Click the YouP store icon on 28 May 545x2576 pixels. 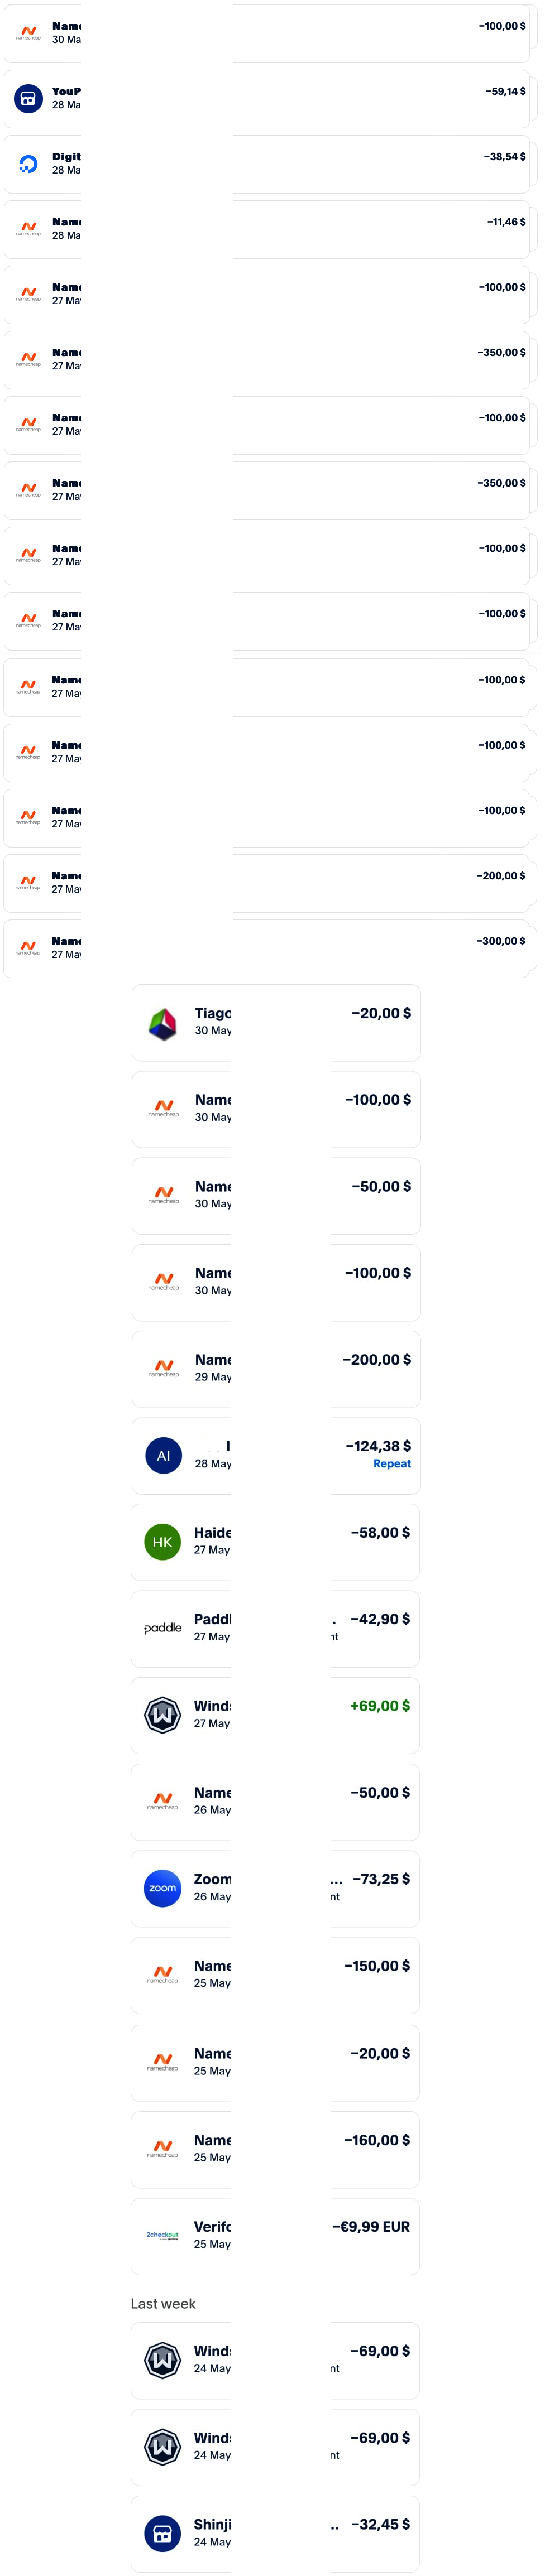point(28,98)
